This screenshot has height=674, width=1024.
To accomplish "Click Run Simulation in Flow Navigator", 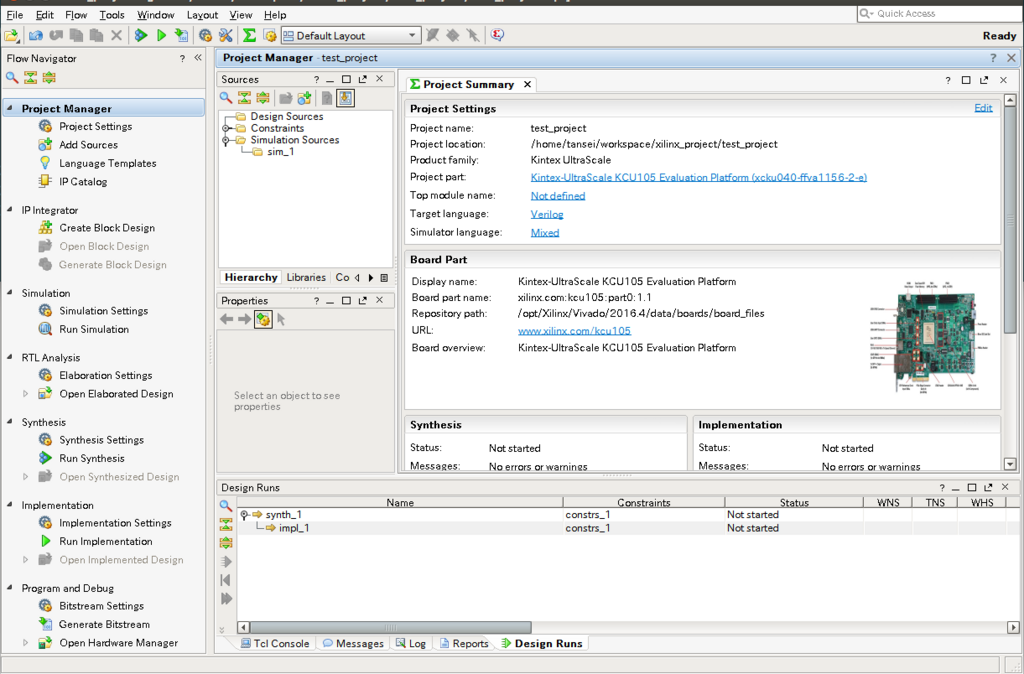I will click(x=94, y=329).
